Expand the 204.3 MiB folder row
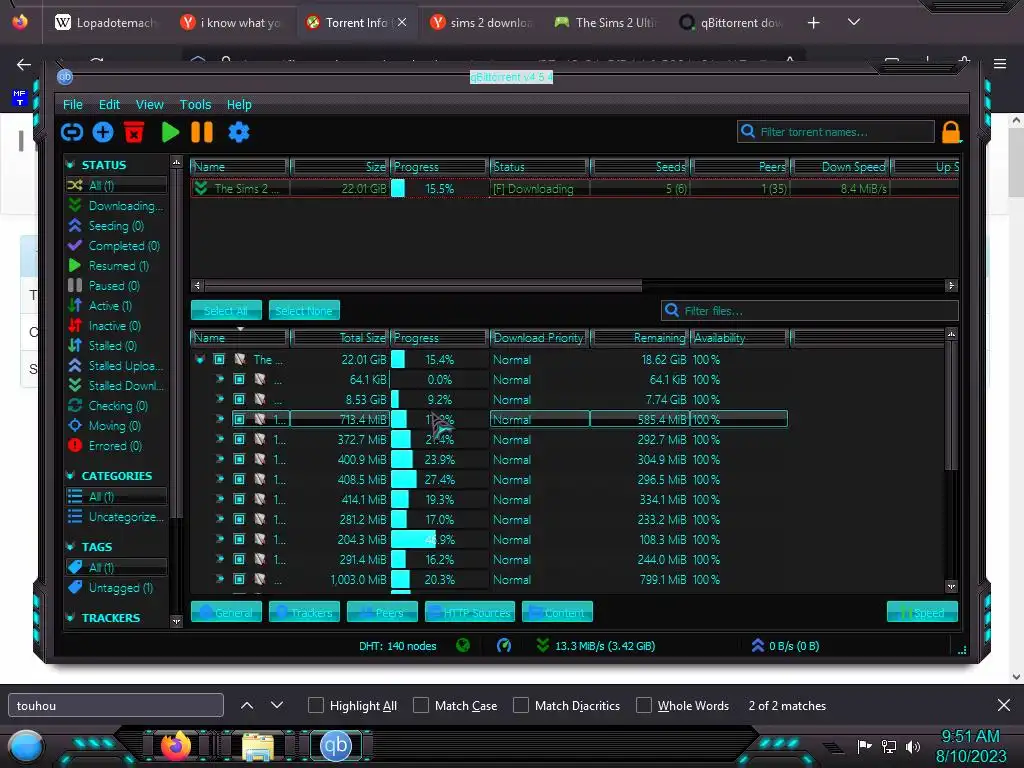The image size is (1024, 768). 220,539
